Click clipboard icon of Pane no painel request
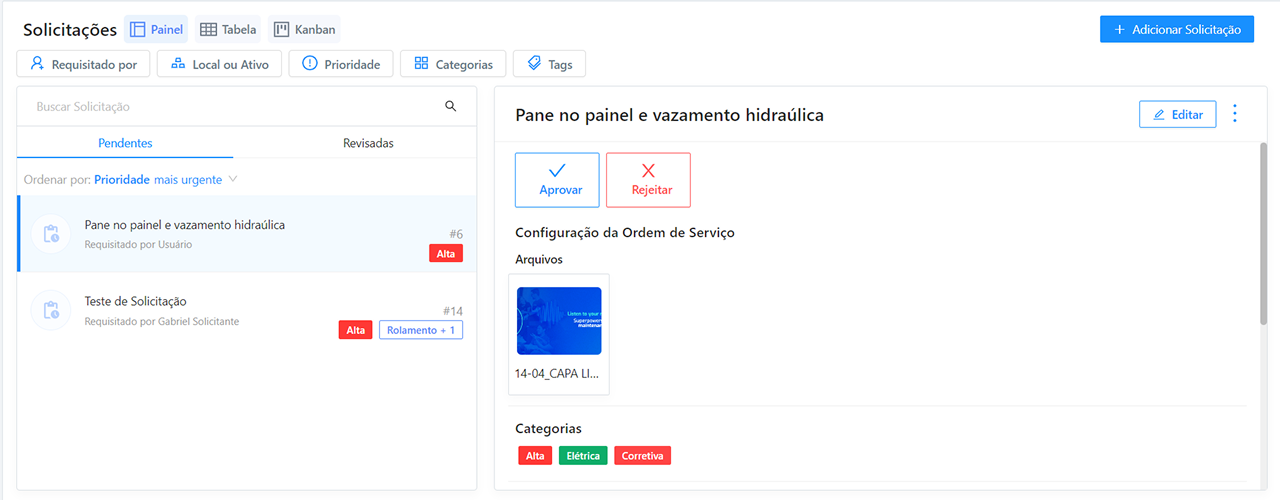The height and width of the screenshot is (500, 1280). (51, 234)
